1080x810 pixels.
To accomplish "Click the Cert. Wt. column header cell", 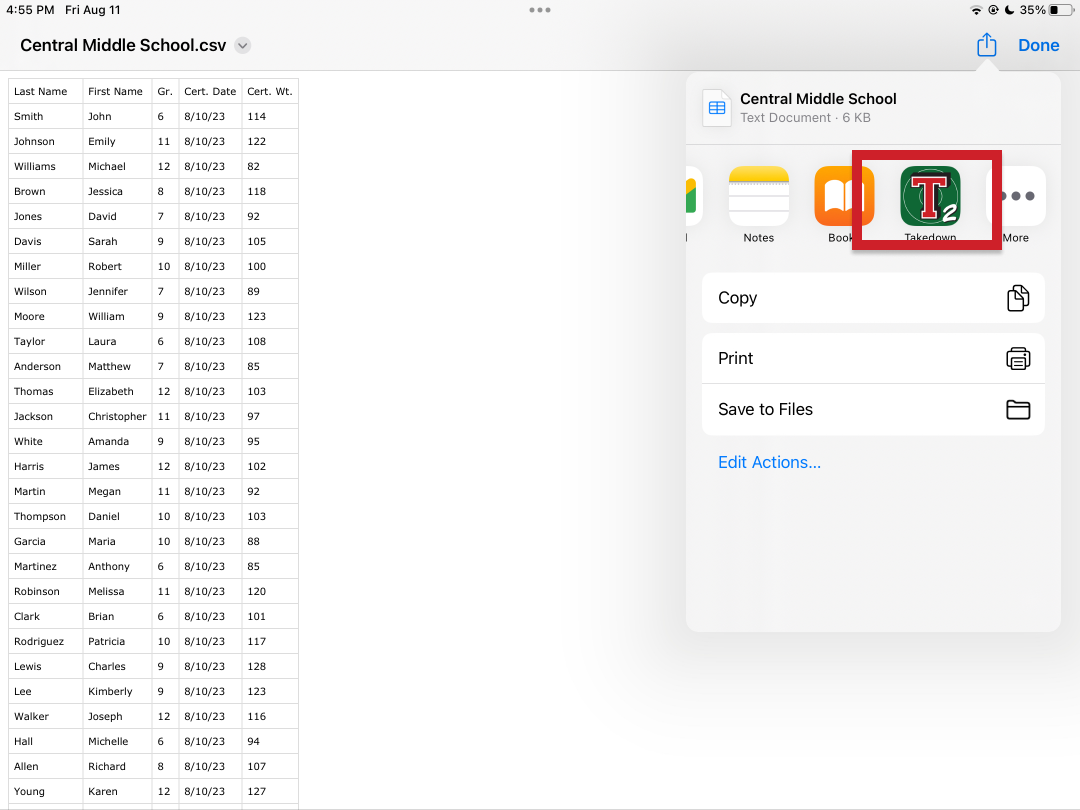I will [269, 91].
